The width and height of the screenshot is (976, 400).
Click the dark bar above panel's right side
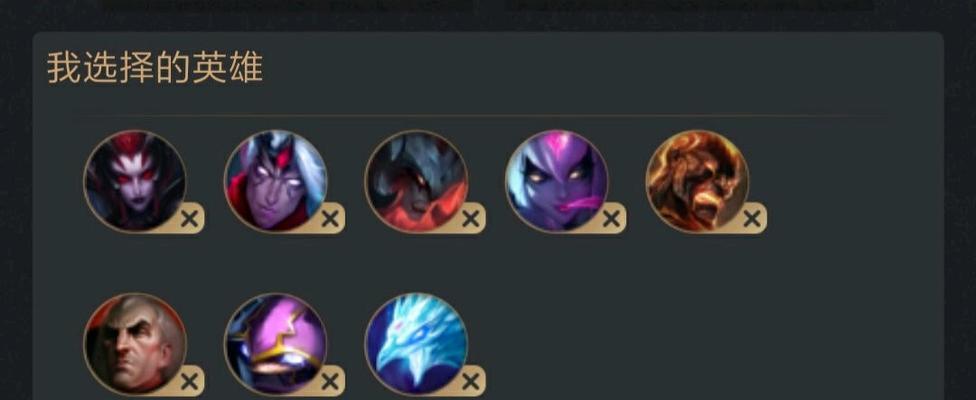(x=688, y=5)
